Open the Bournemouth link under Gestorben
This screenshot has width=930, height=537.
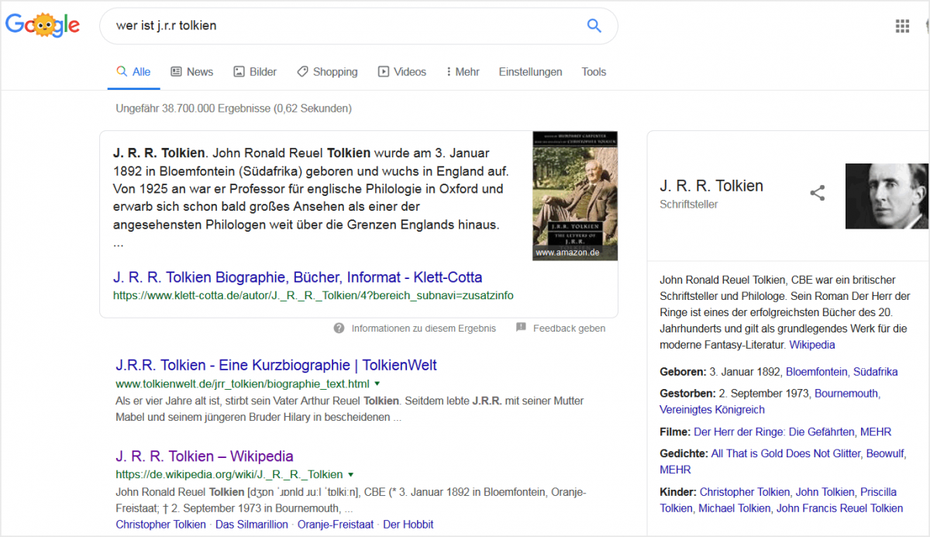(846, 393)
